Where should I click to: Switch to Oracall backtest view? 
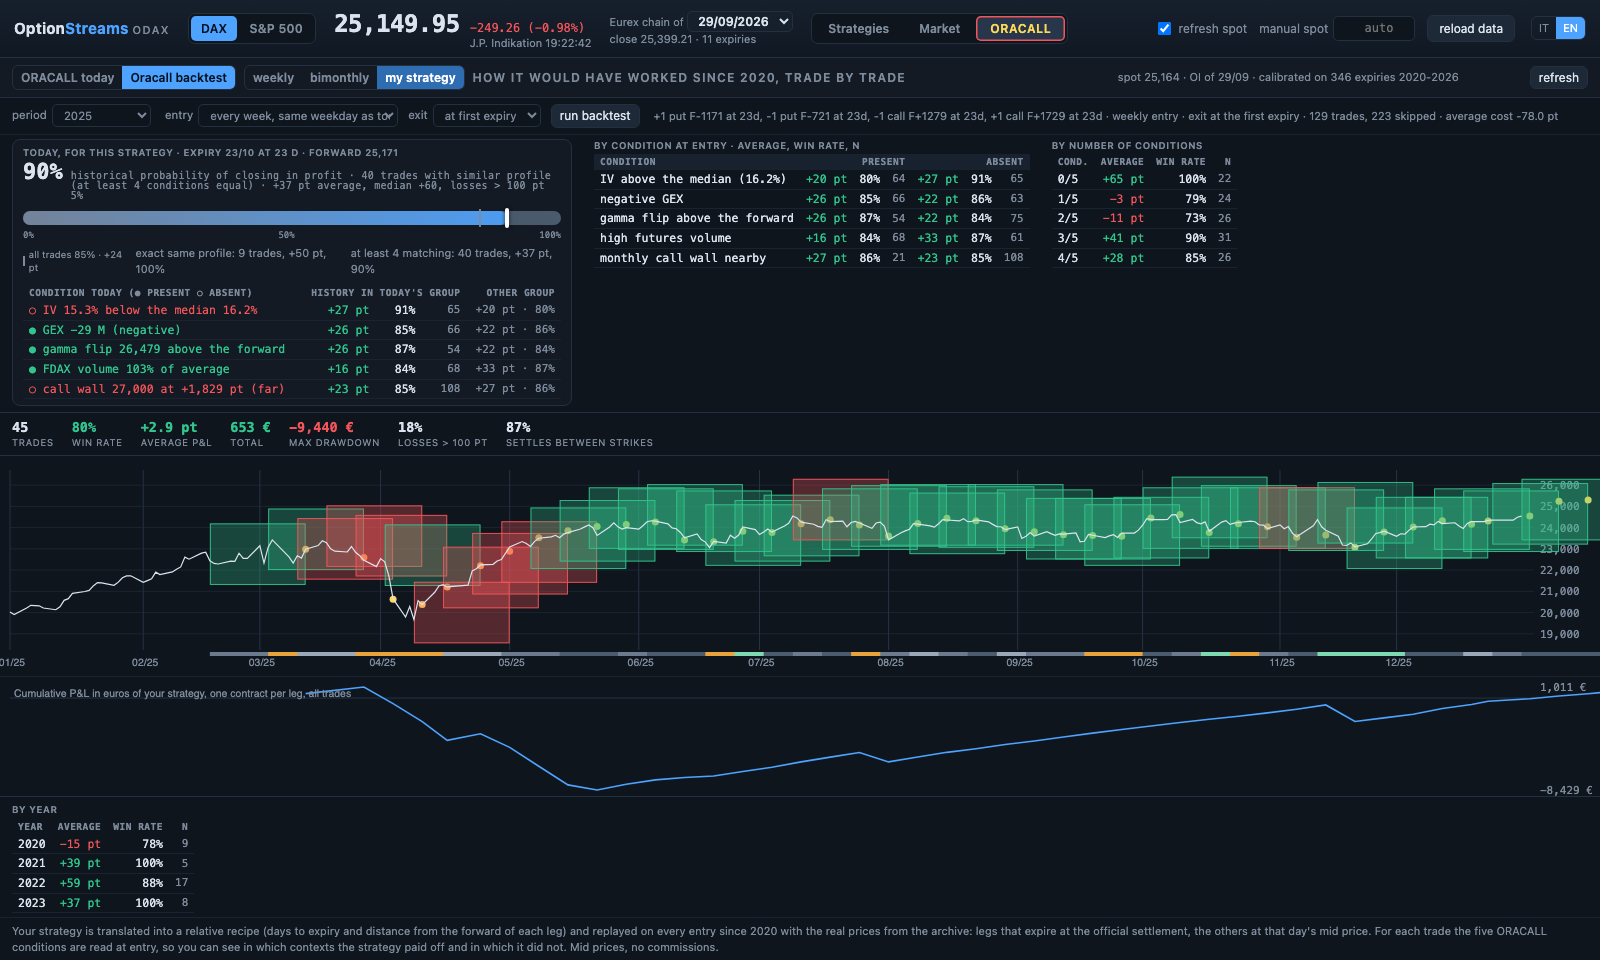(179, 78)
